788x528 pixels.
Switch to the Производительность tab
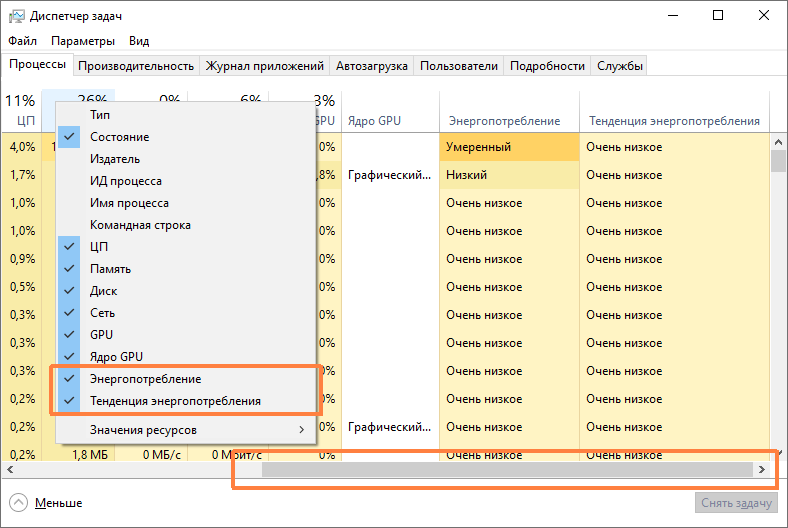[x=135, y=66]
